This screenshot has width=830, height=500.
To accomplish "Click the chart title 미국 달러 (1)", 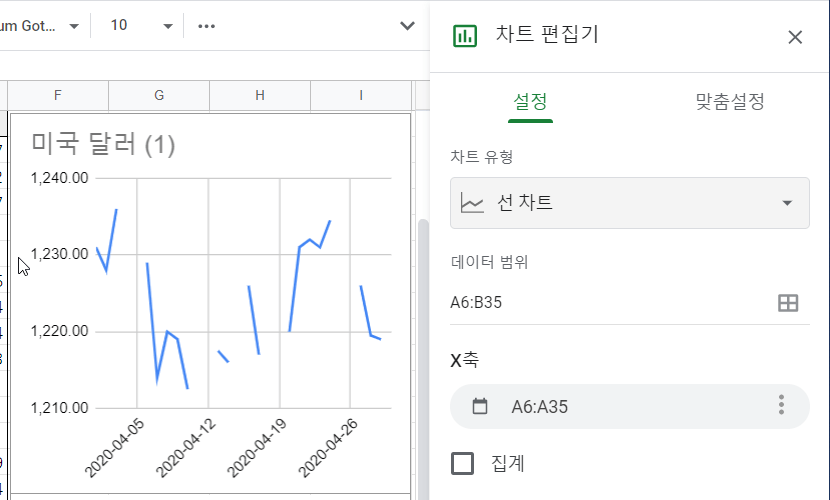I will pos(103,145).
